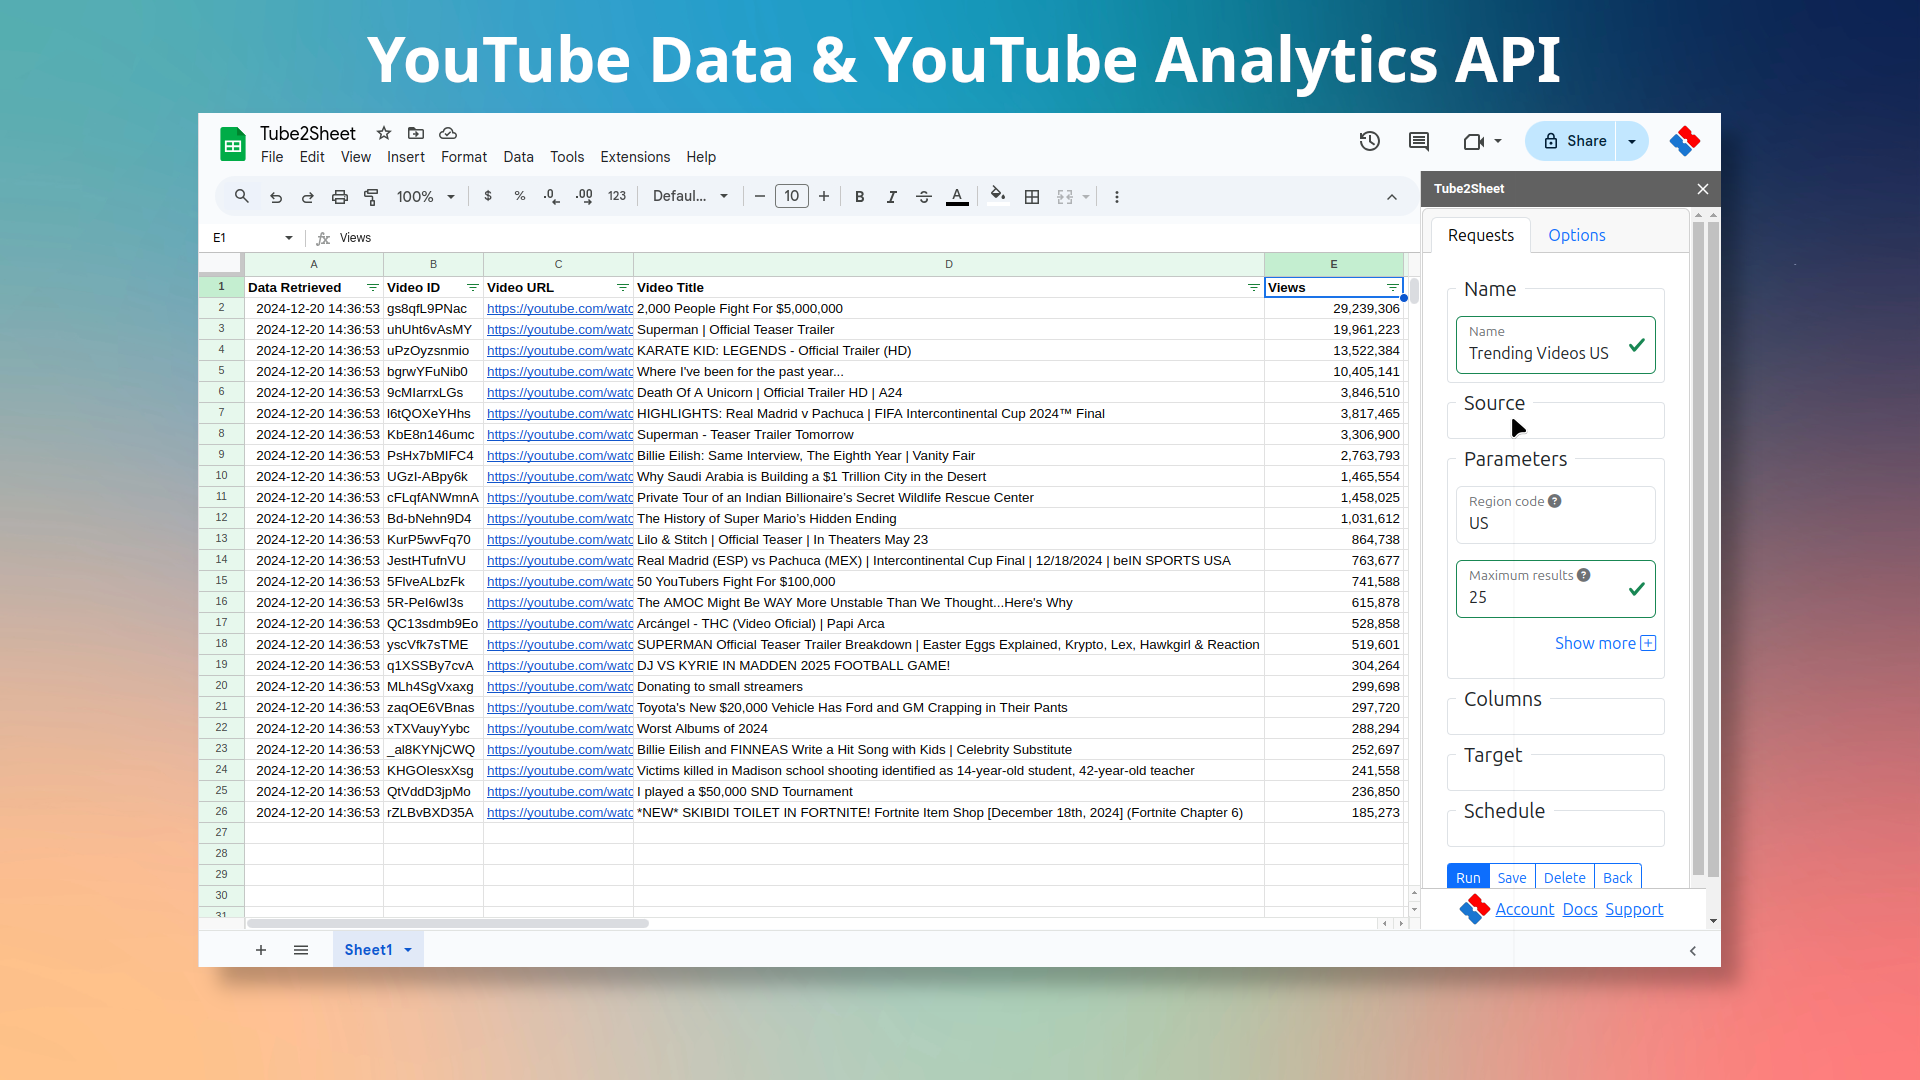Click the Run button

click(1468, 877)
